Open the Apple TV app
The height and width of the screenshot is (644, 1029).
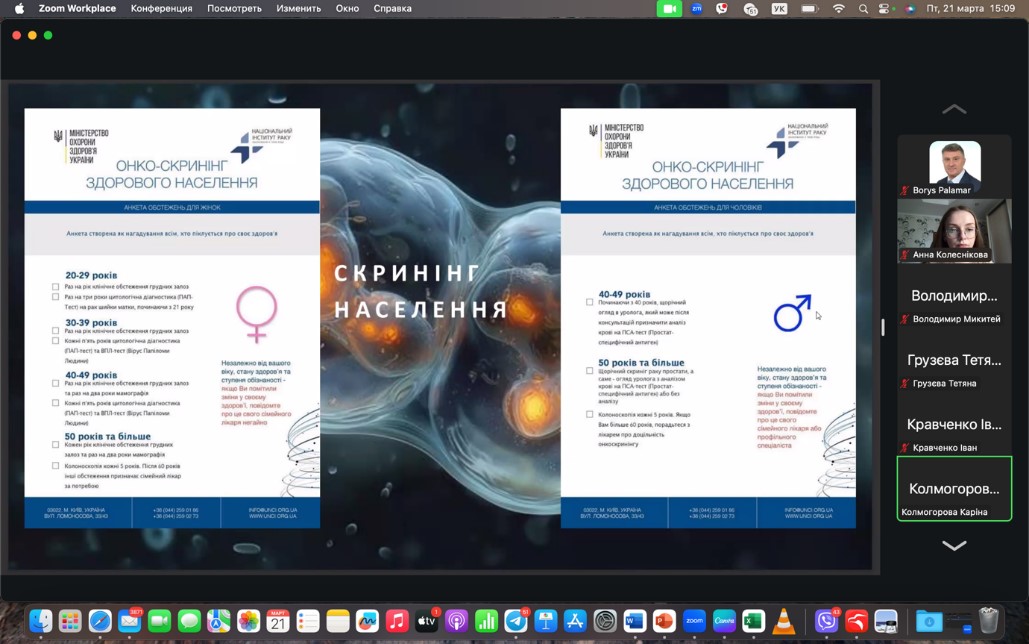[427, 620]
